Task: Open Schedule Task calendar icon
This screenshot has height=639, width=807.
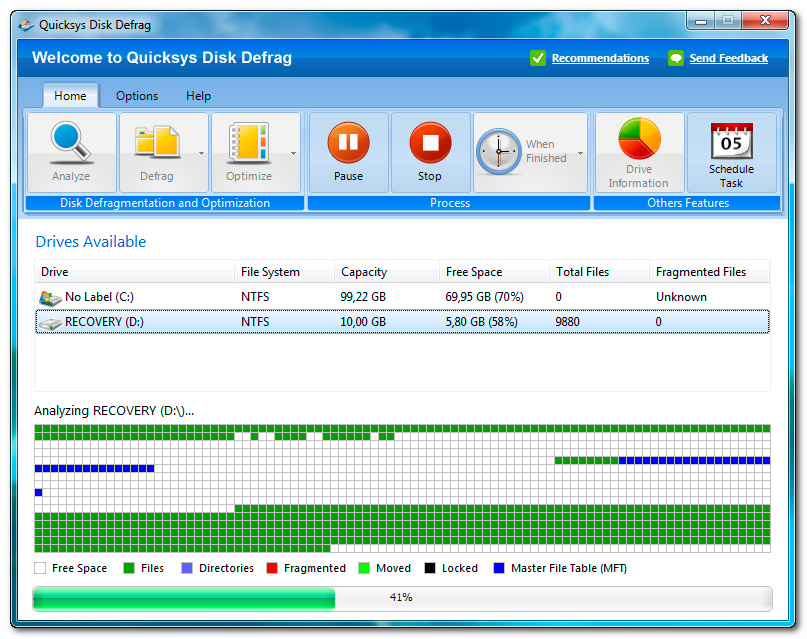Action: [x=731, y=141]
